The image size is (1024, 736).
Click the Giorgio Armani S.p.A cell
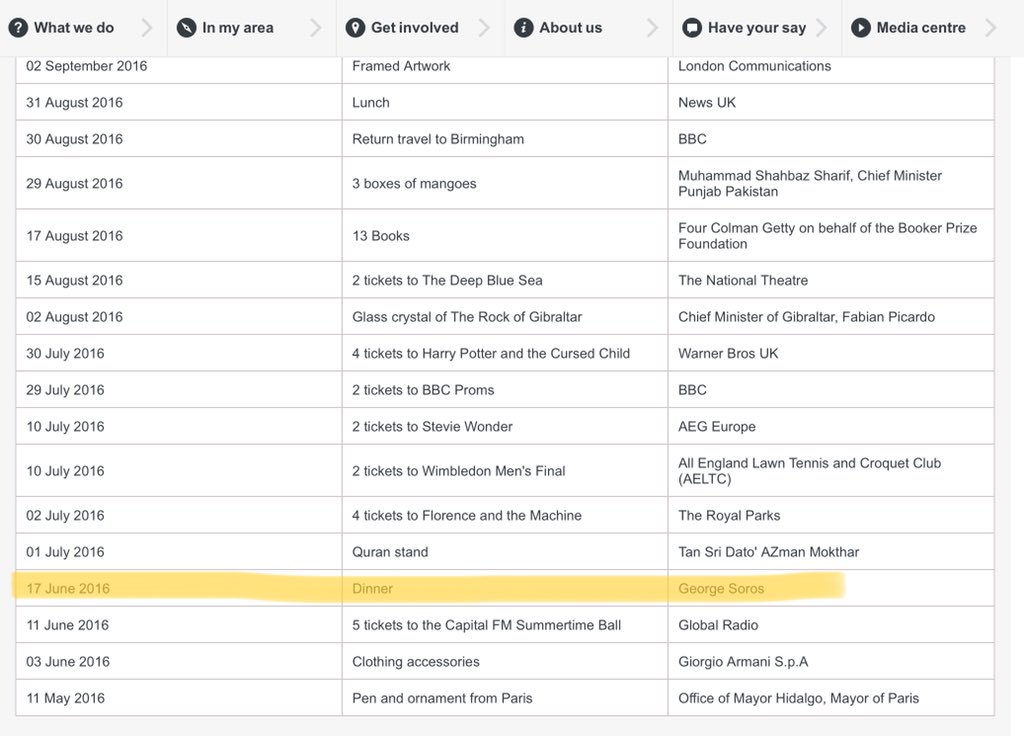click(831, 661)
